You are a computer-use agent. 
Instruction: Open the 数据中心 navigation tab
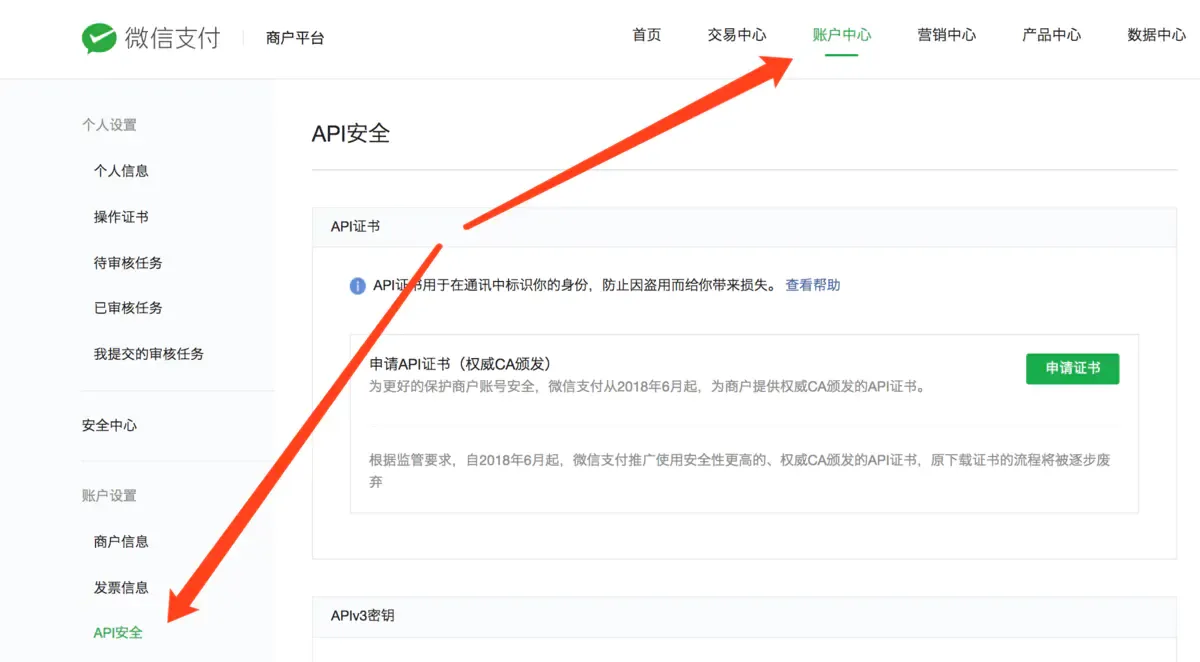(1157, 35)
